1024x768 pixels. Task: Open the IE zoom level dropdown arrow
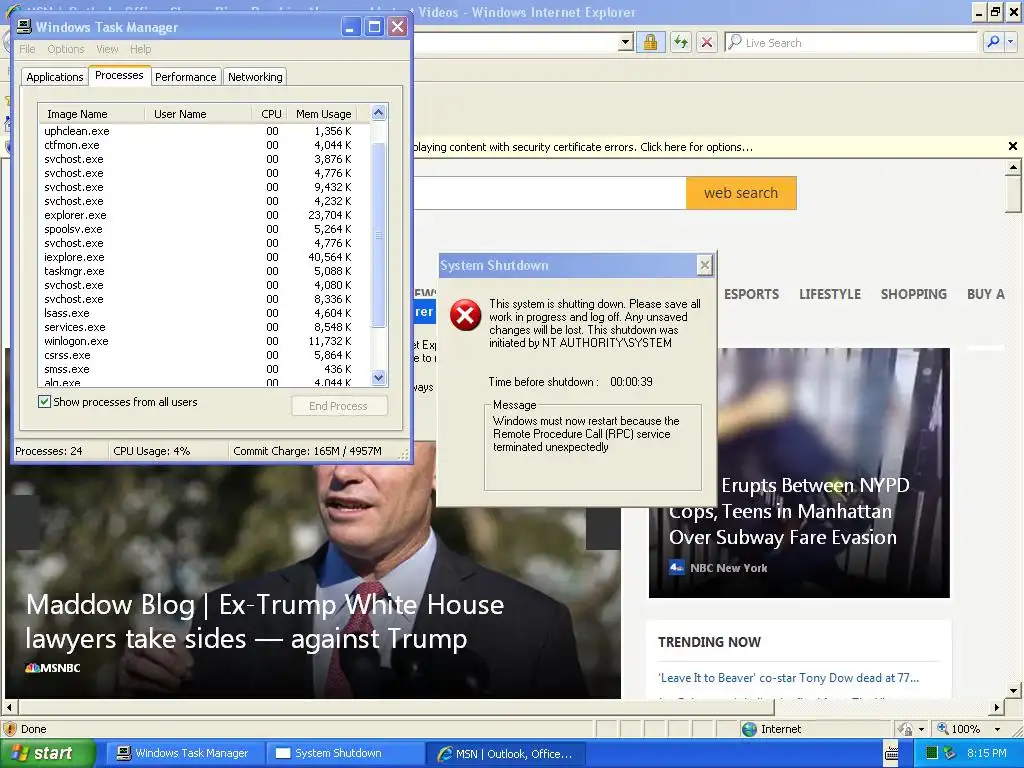click(997, 729)
